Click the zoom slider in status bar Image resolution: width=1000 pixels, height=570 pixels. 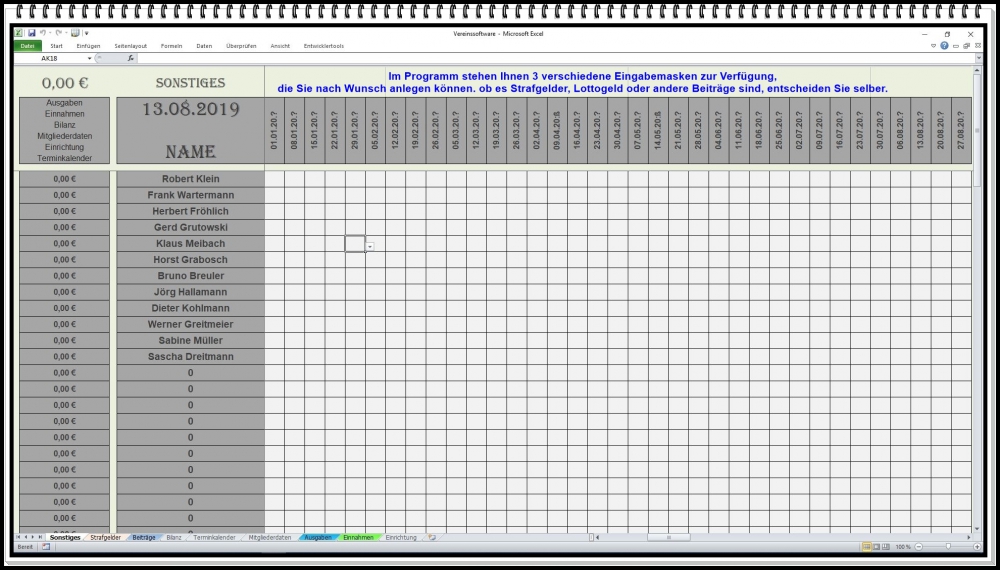click(948, 547)
